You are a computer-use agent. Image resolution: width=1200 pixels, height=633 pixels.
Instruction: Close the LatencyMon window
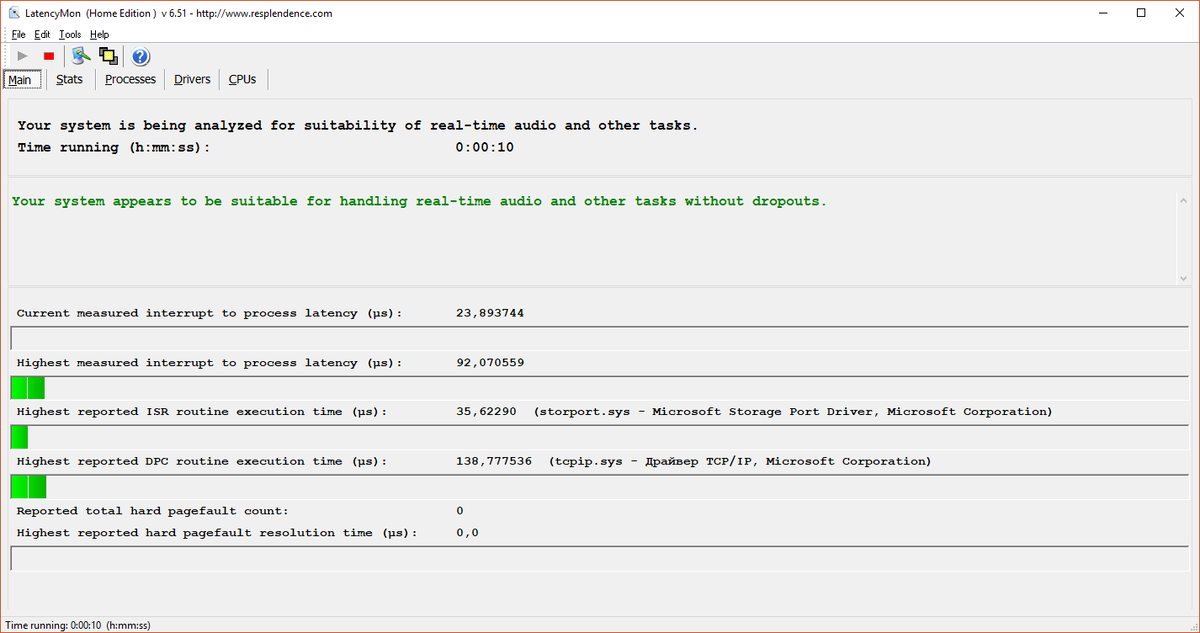(x=1180, y=13)
